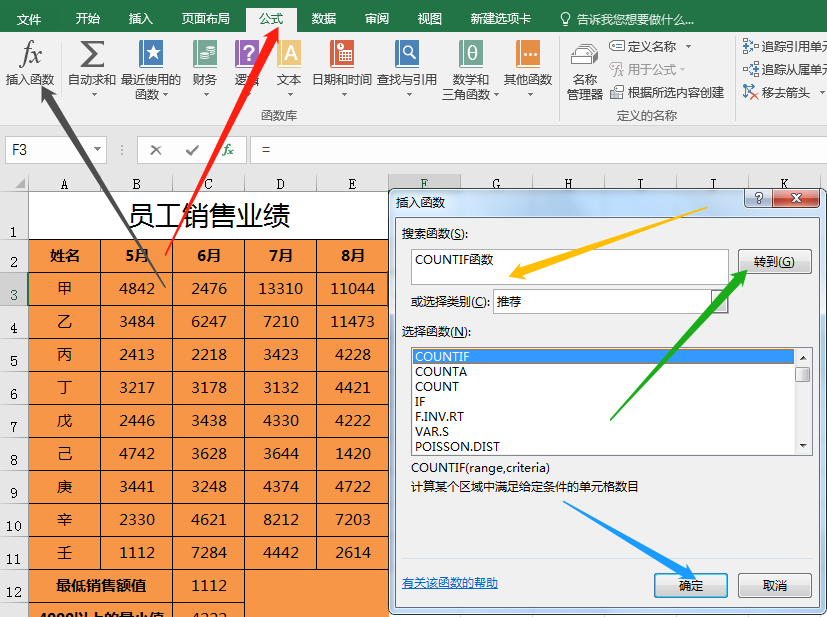Click Remove Arrows (移去箭头) icon

click(751, 92)
